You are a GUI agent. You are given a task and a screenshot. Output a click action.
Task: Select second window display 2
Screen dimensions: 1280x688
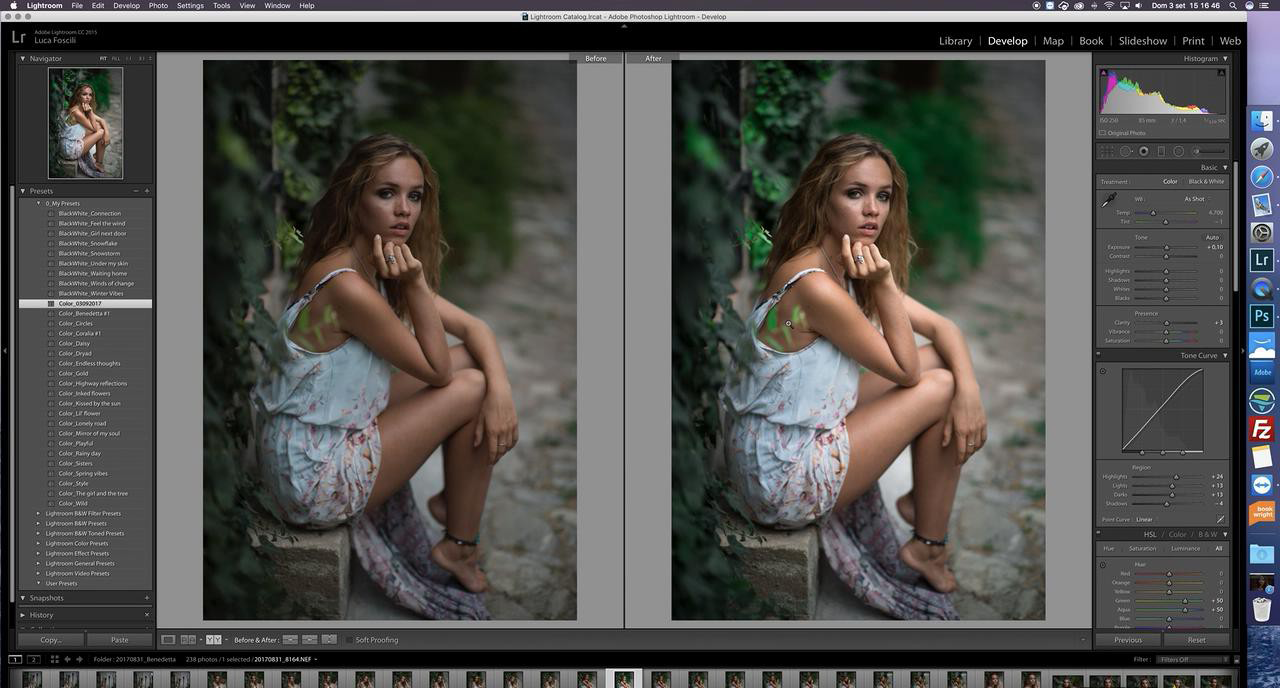(33, 659)
